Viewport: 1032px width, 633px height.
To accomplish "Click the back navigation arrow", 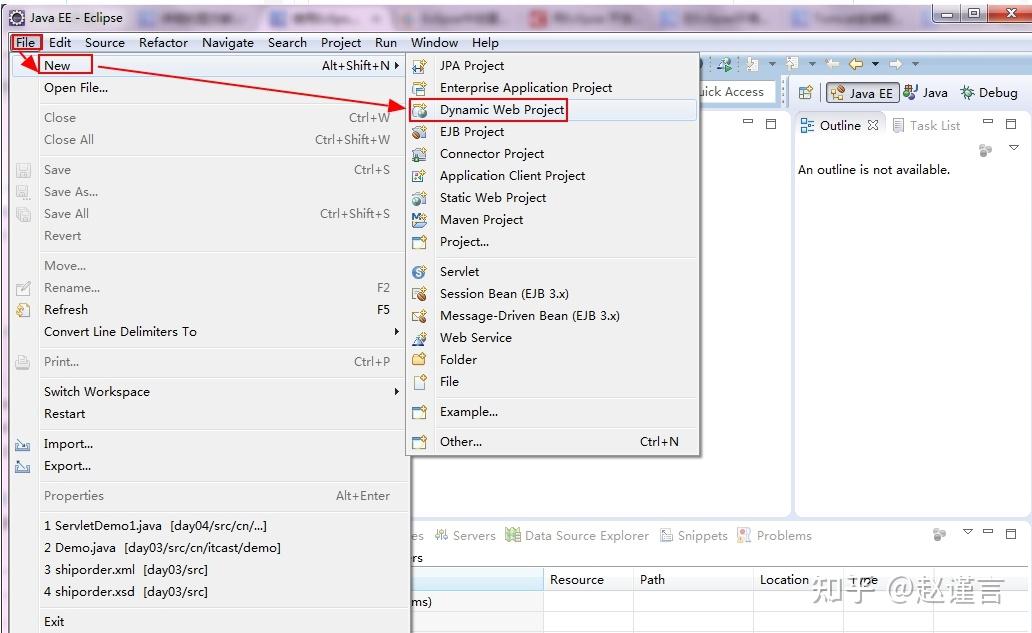I will pos(856,62).
